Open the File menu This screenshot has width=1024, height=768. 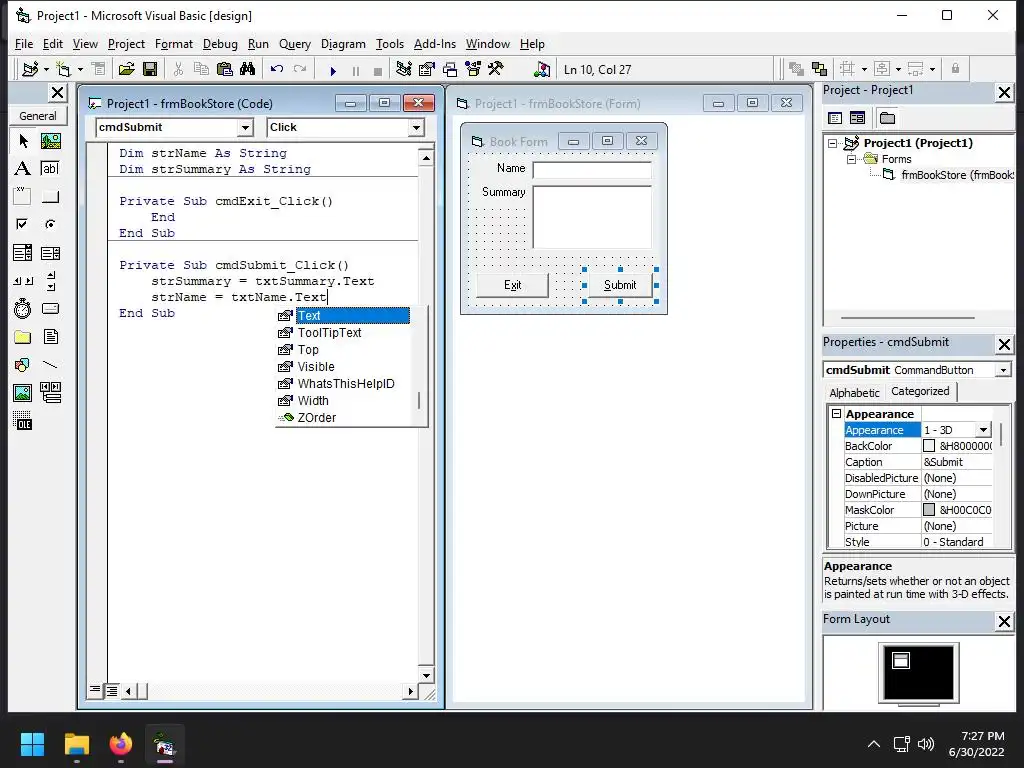point(24,44)
